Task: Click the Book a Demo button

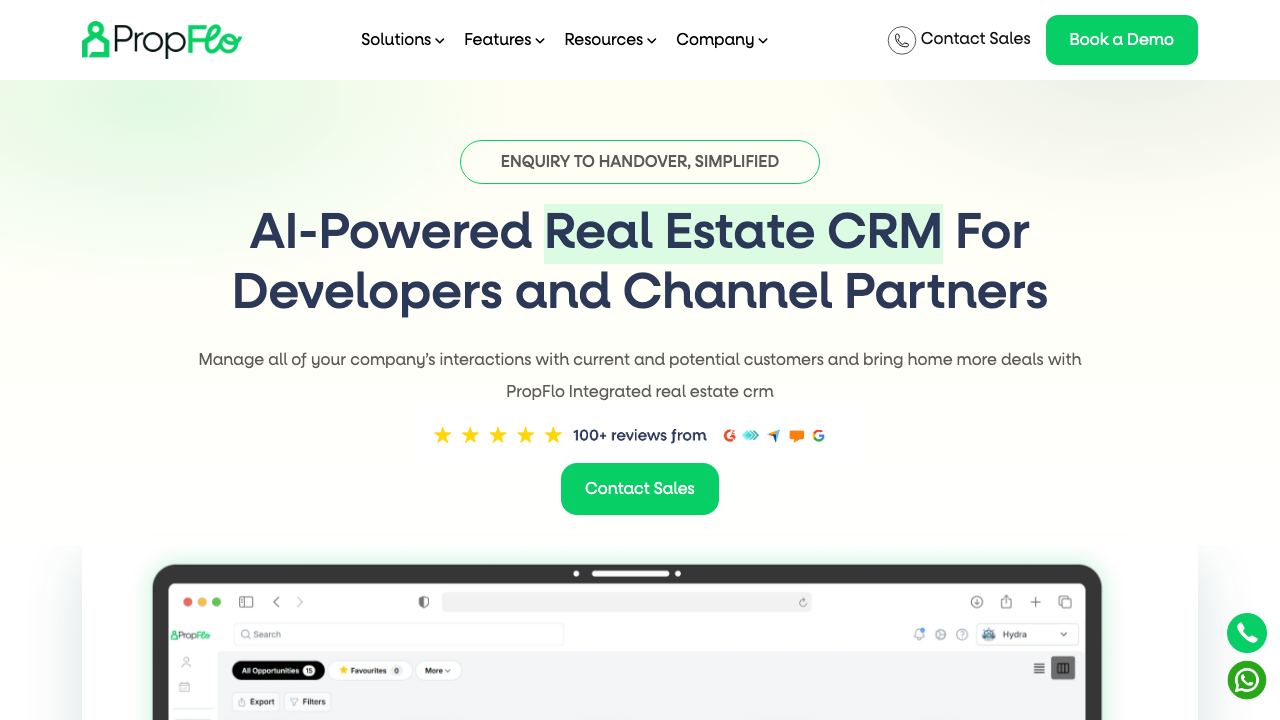Action: pyautogui.click(x=1122, y=40)
